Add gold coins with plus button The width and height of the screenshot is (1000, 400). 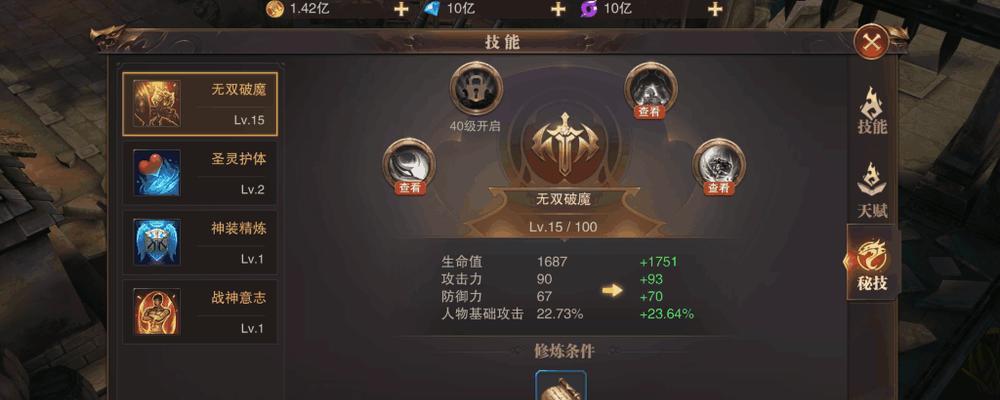point(401,9)
